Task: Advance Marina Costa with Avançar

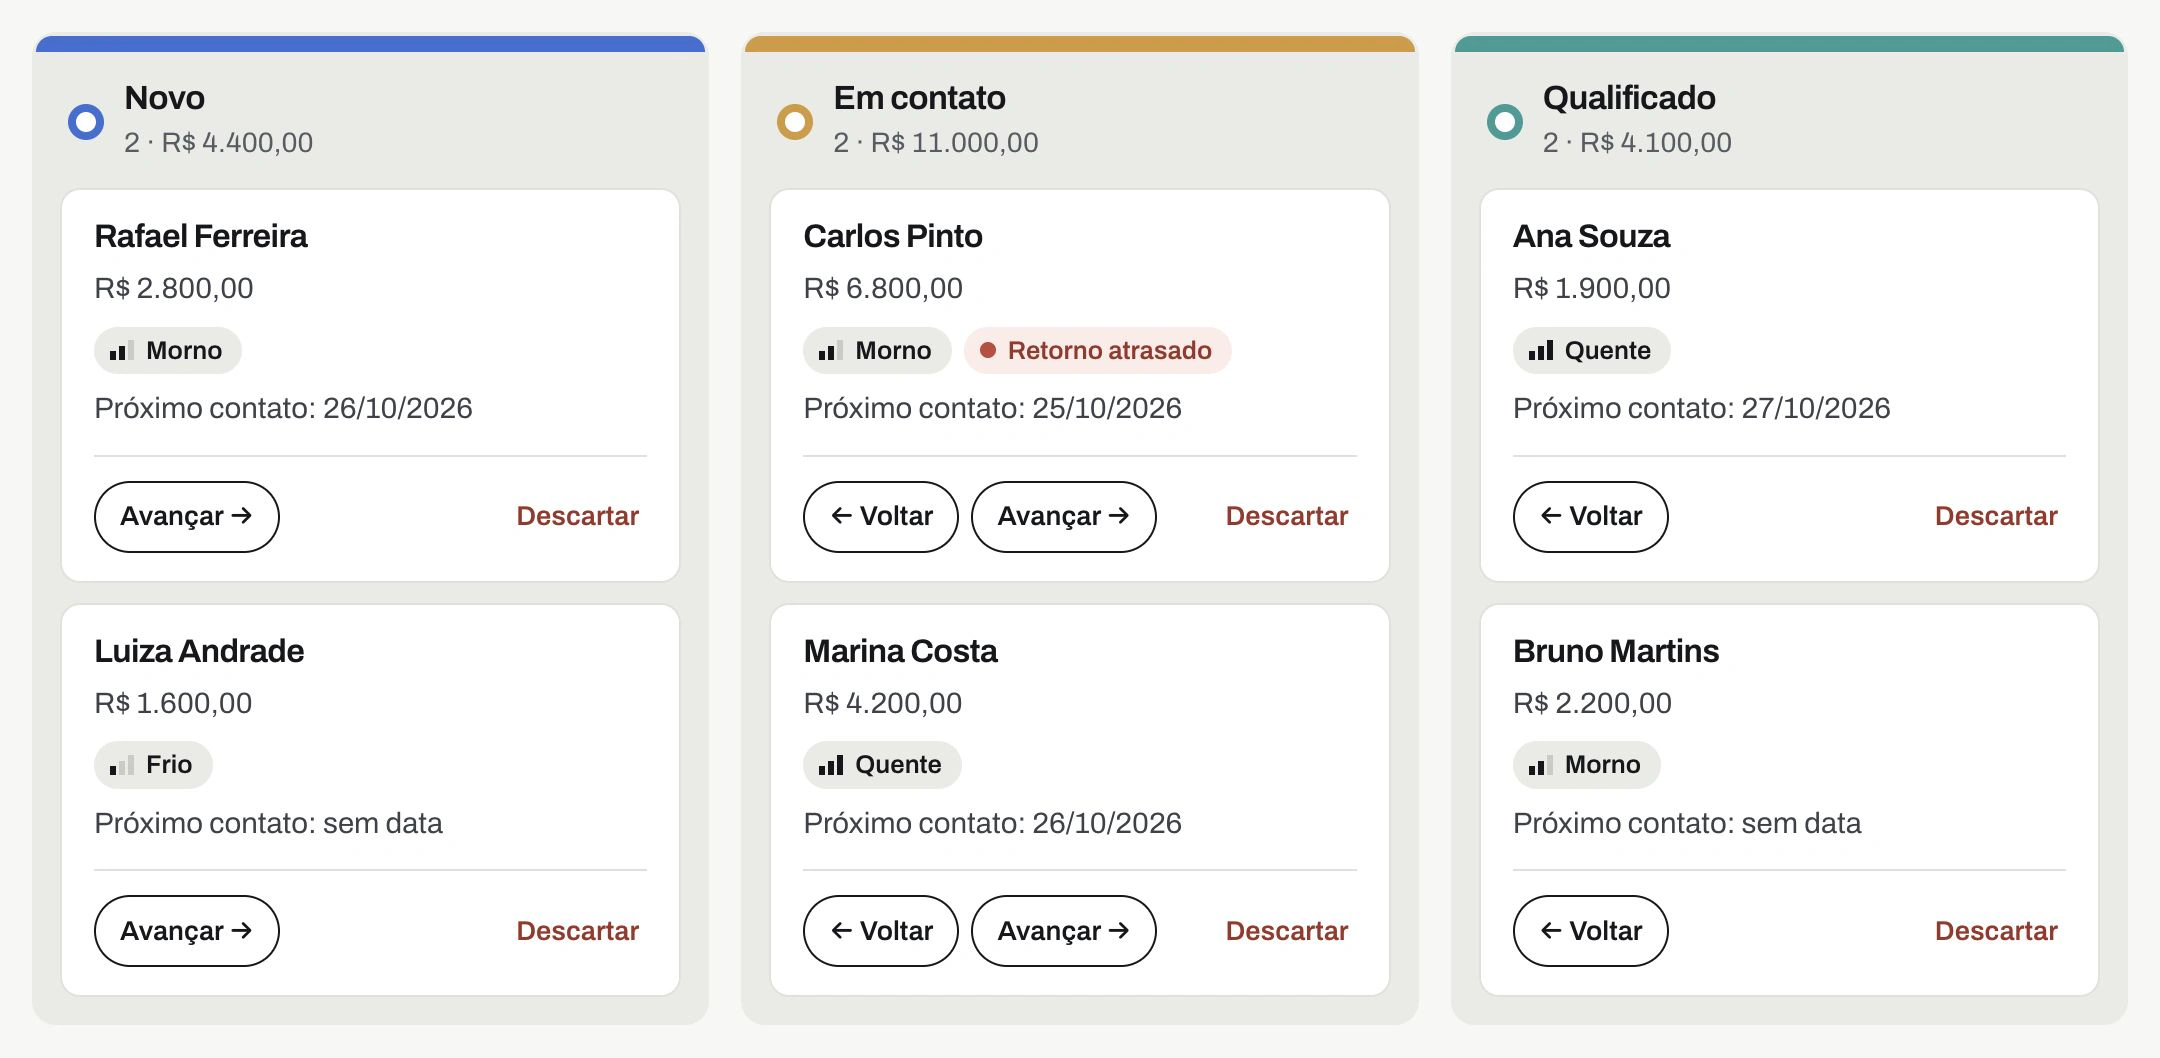Action: [1064, 931]
